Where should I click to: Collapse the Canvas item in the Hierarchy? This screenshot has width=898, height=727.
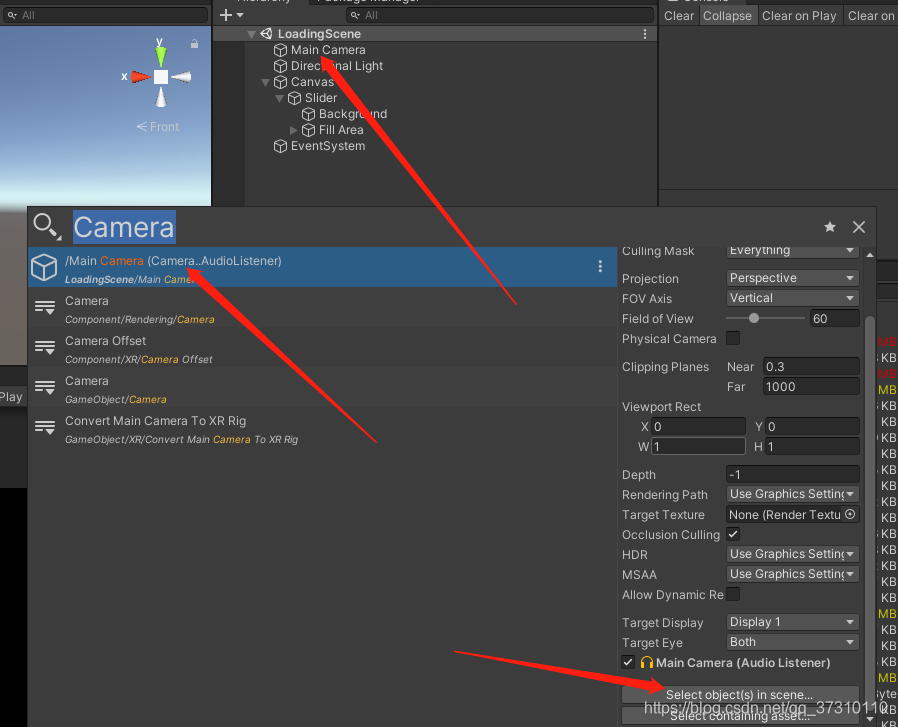point(264,82)
